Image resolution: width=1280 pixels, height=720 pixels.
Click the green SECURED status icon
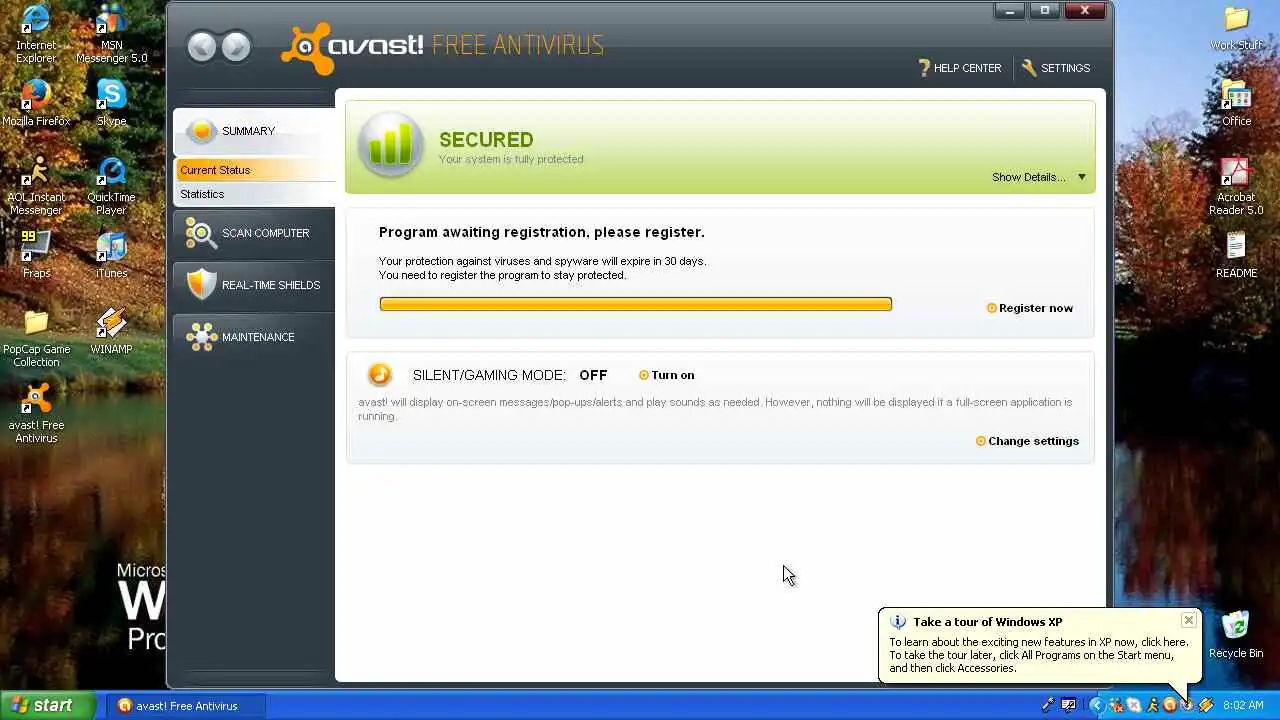point(390,146)
